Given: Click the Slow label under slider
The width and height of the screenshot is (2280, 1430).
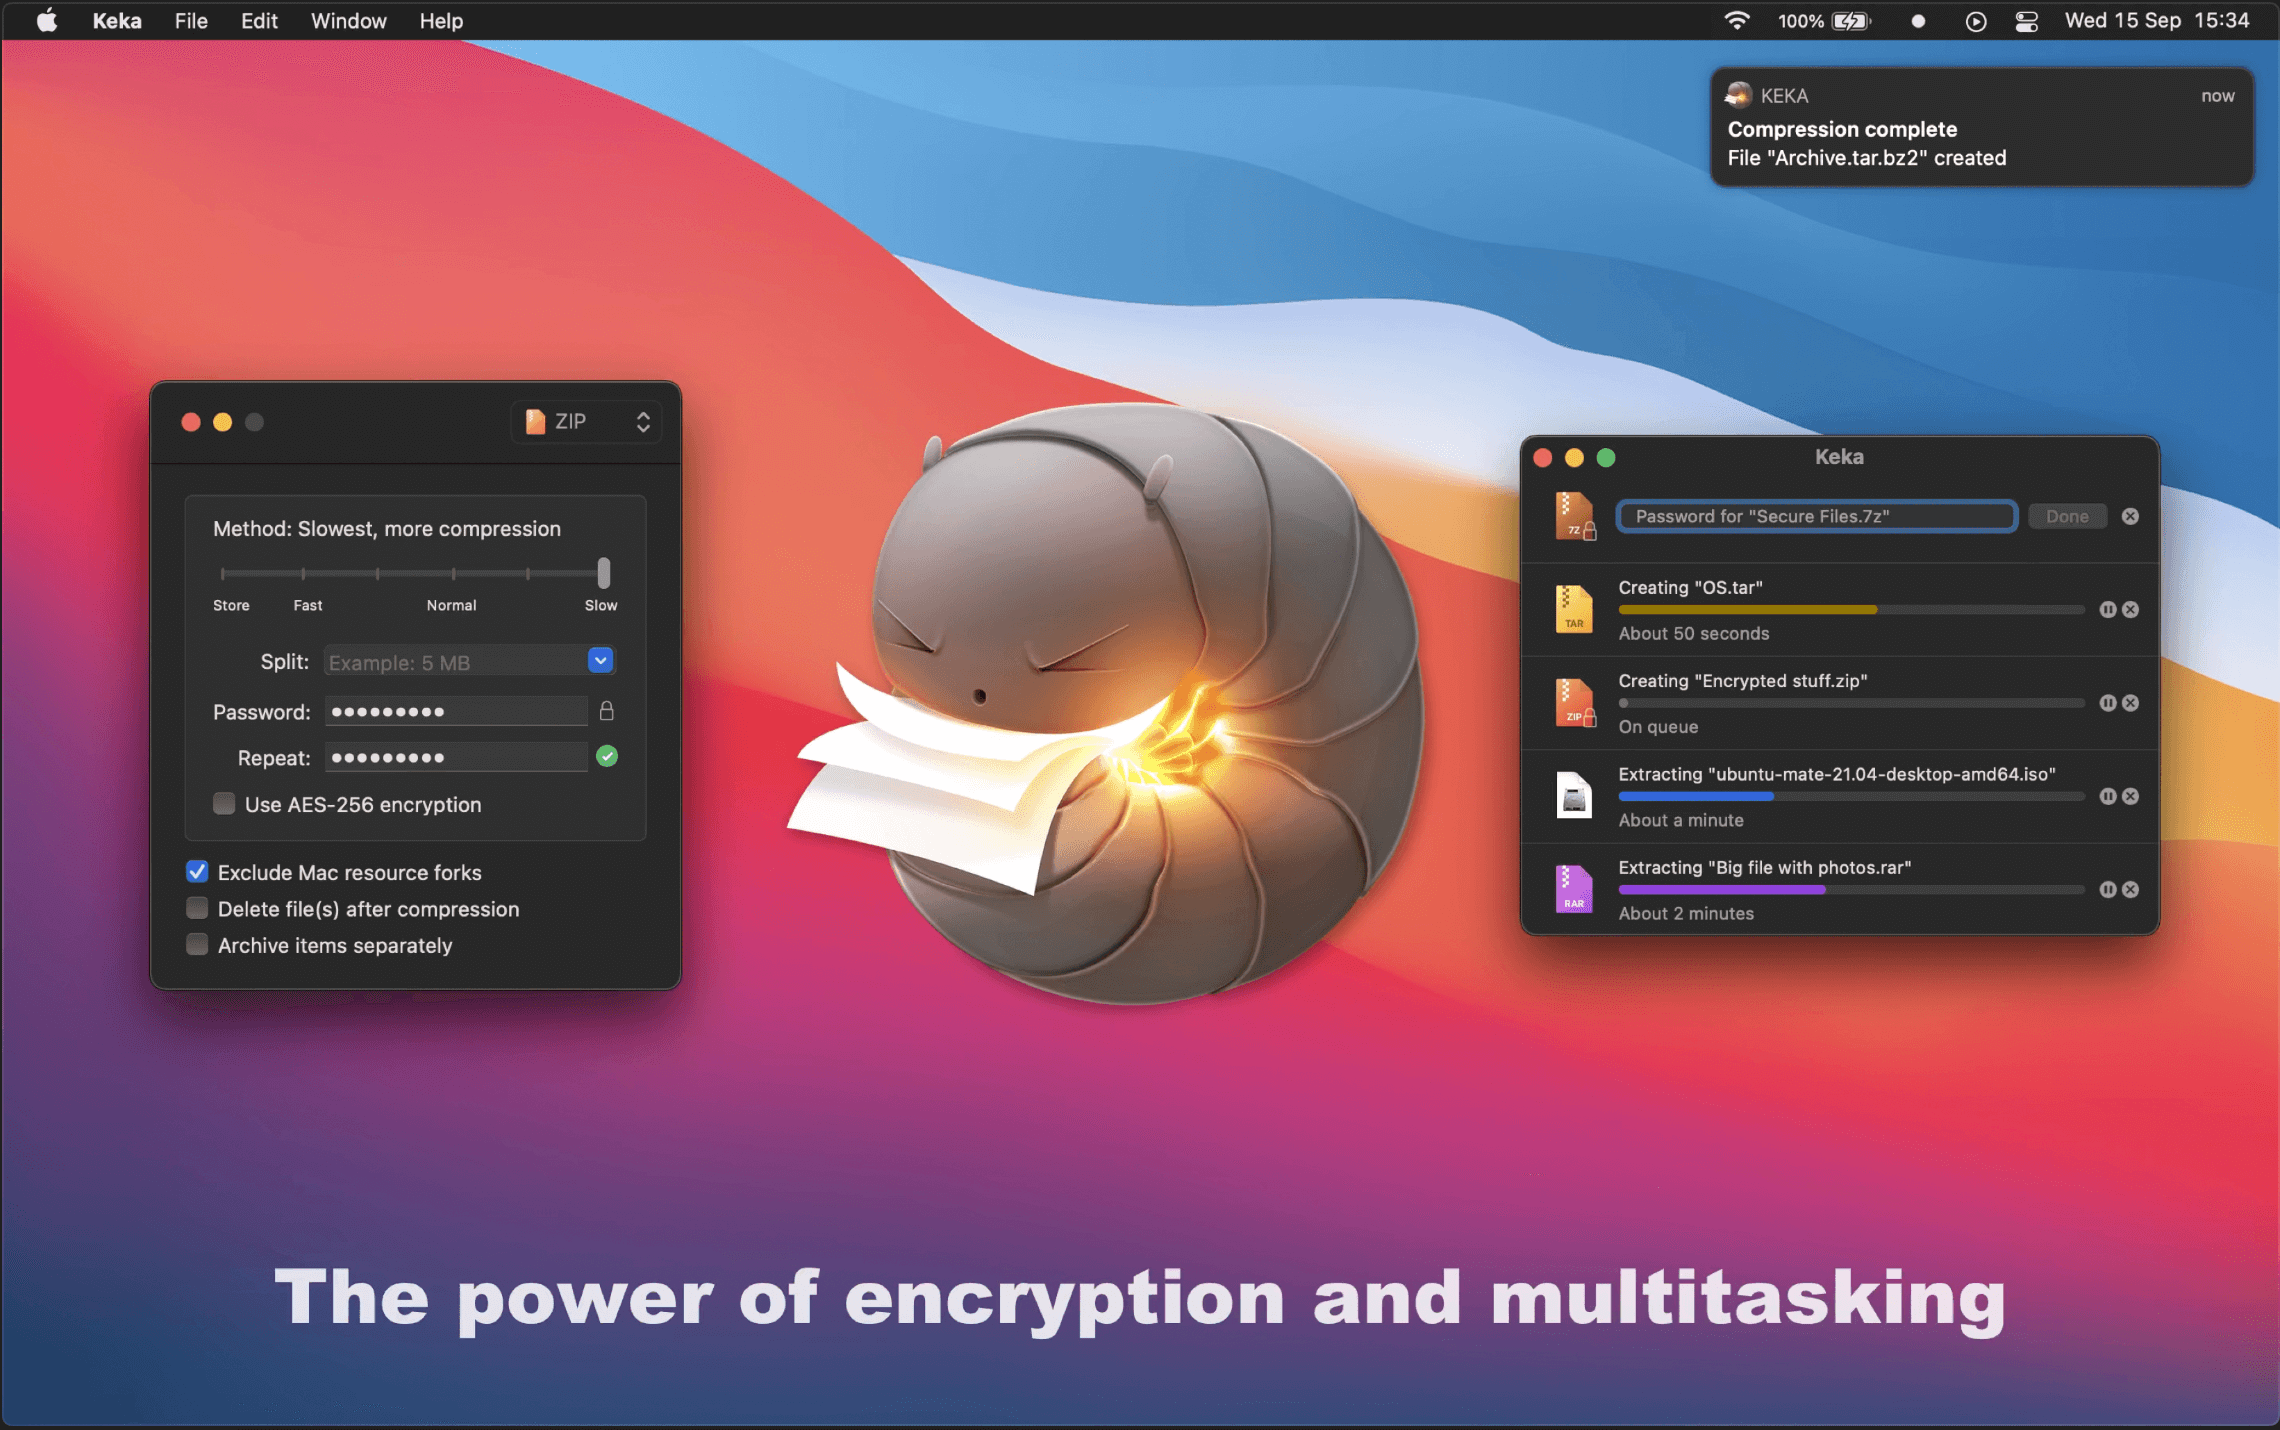Looking at the screenshot, I should pyautogui.click(x=601, y=605).
